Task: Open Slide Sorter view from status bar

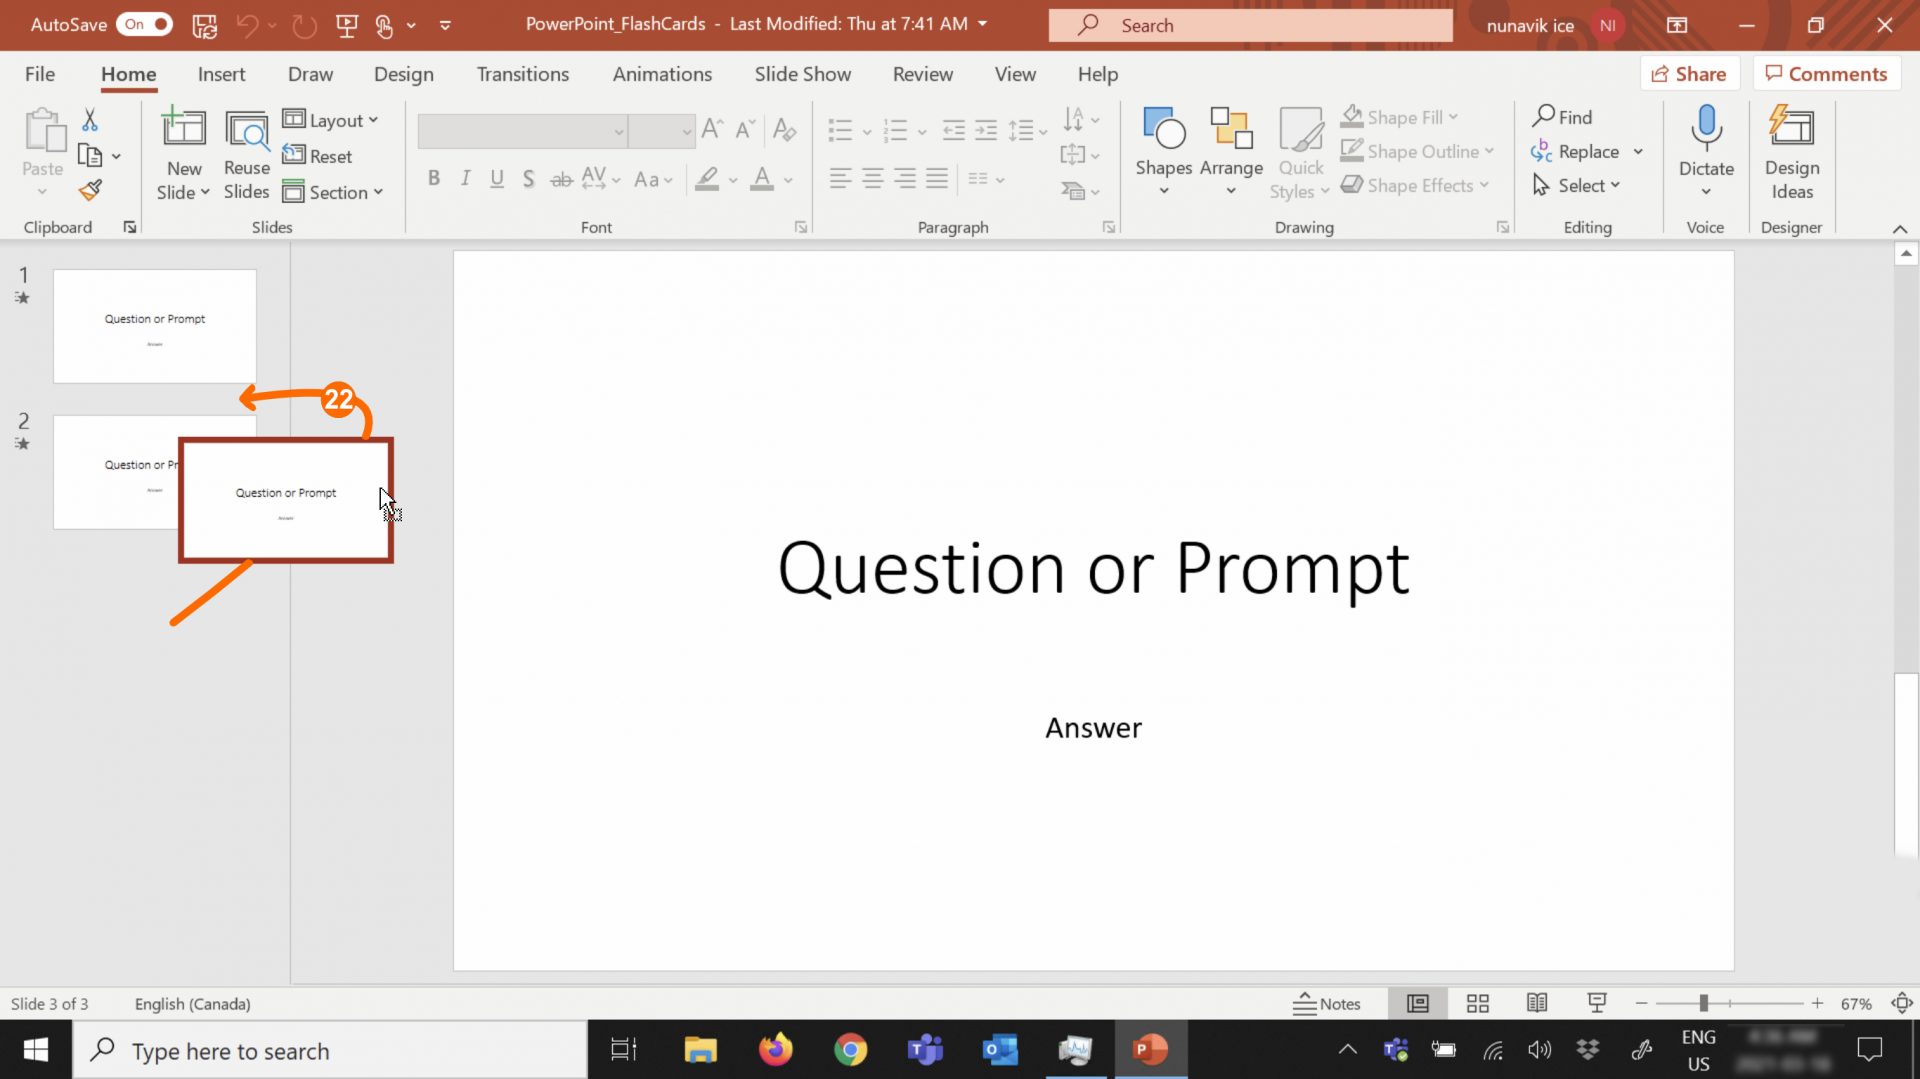Action: (1477, 1003)
